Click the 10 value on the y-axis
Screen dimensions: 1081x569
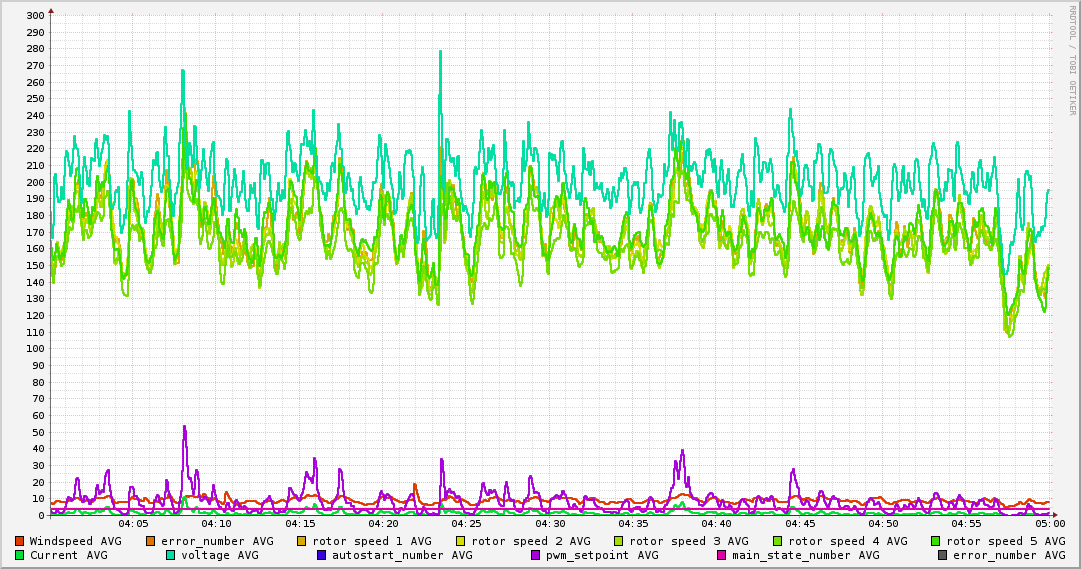pos(38,499)
